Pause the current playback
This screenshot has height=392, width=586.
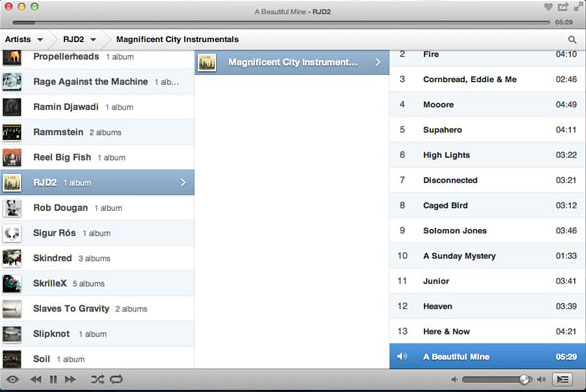(x=53, y=379)
